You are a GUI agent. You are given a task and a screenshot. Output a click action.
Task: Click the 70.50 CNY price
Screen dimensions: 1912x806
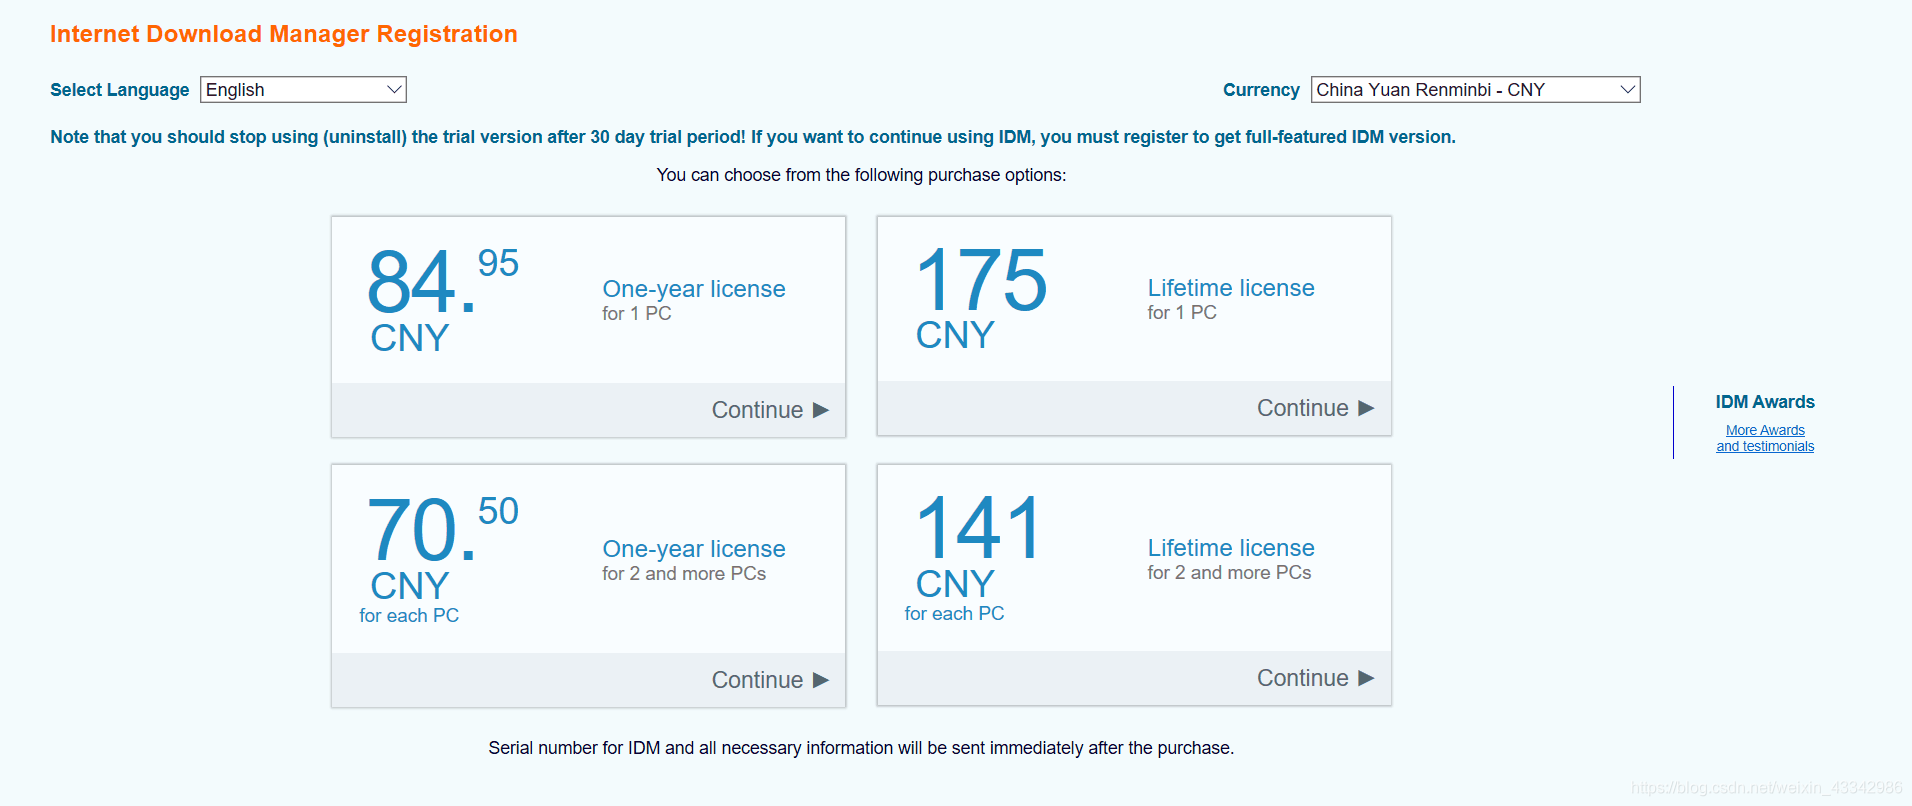click(442, 548)
